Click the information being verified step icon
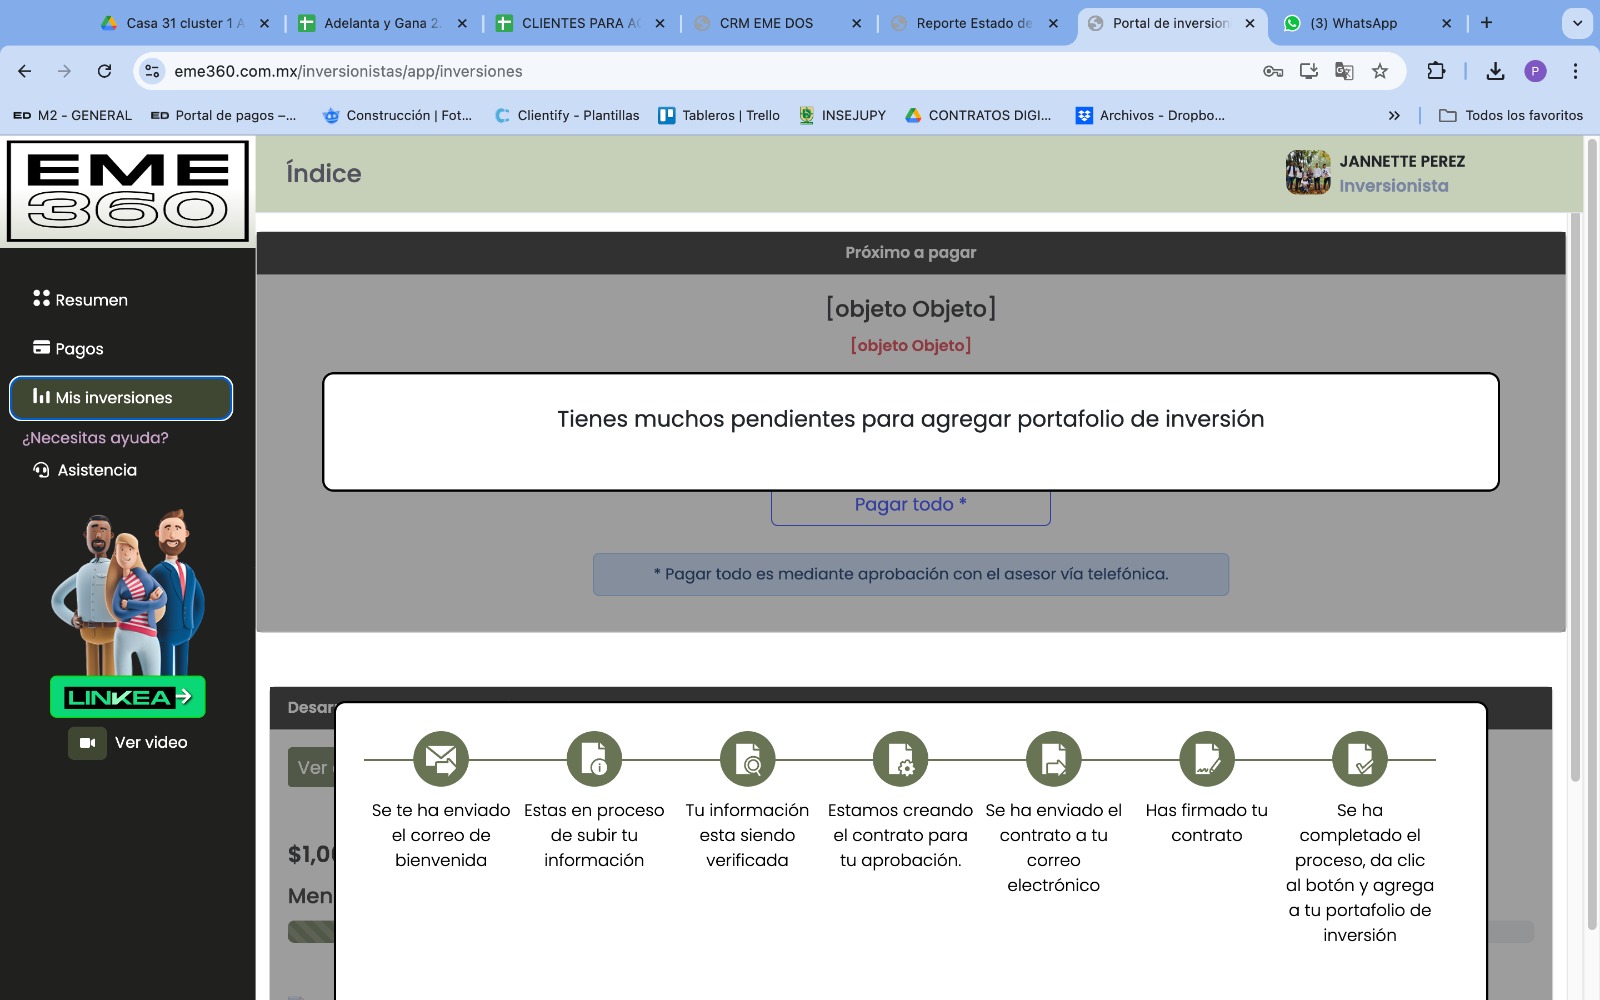The height and width of the screenshot is (1000, 1600). pos(747,759)
